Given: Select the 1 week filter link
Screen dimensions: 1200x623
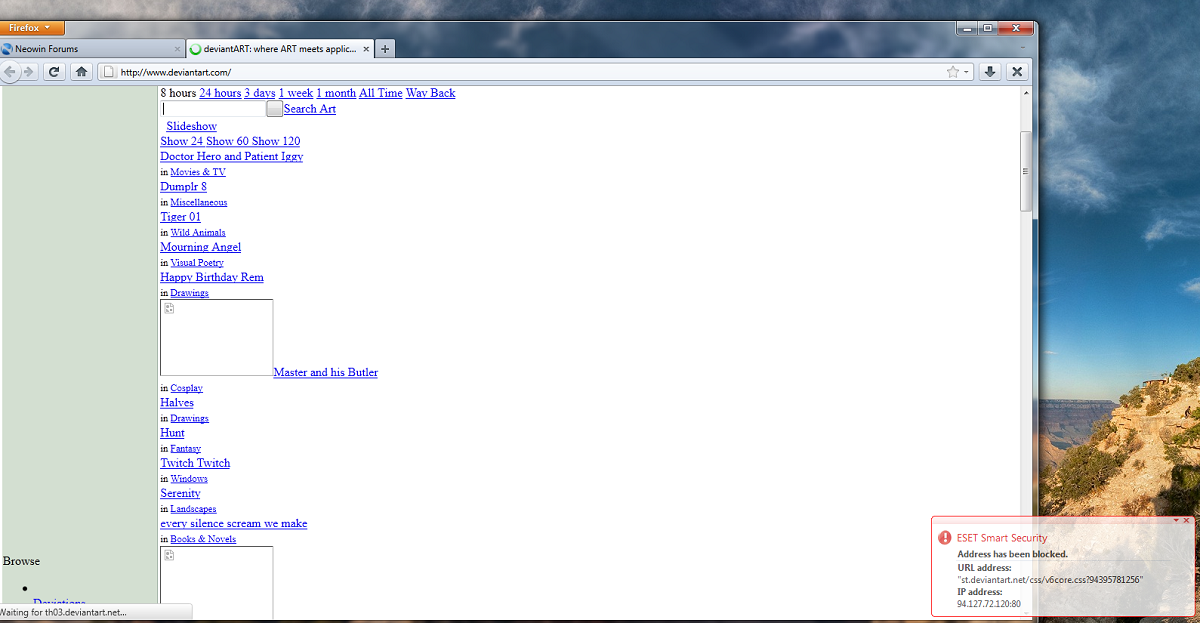Looking at the screenshot, I should tap(296, 93).
